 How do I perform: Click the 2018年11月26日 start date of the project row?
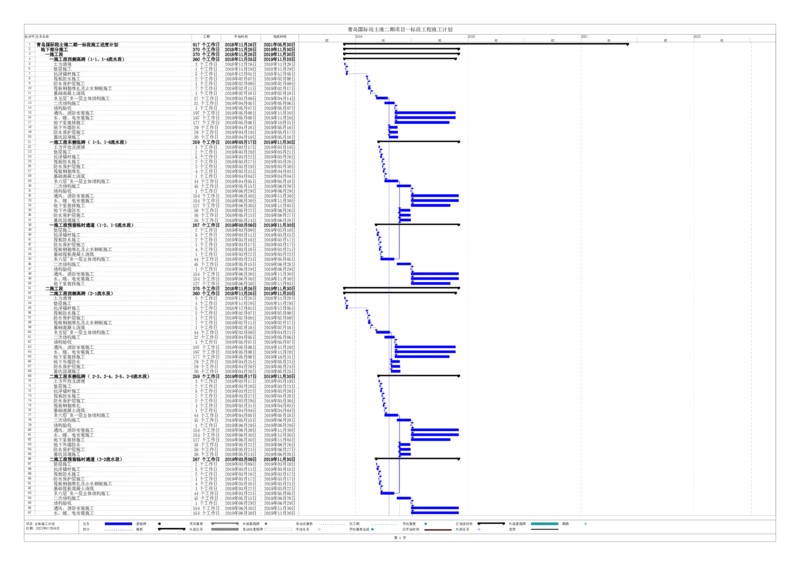[x=242, y=45]
